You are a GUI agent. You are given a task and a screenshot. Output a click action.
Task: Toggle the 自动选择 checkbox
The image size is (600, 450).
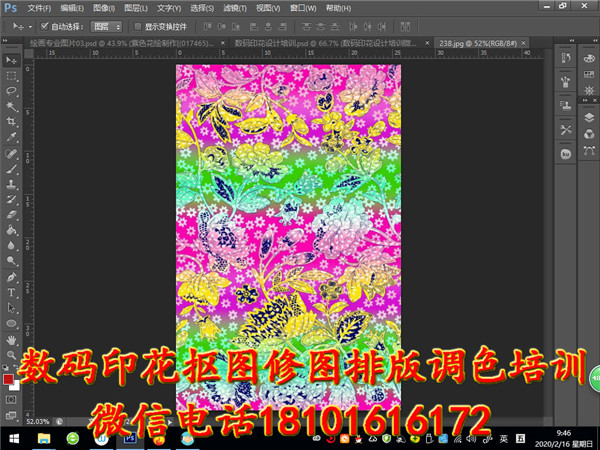coord(45,26)
